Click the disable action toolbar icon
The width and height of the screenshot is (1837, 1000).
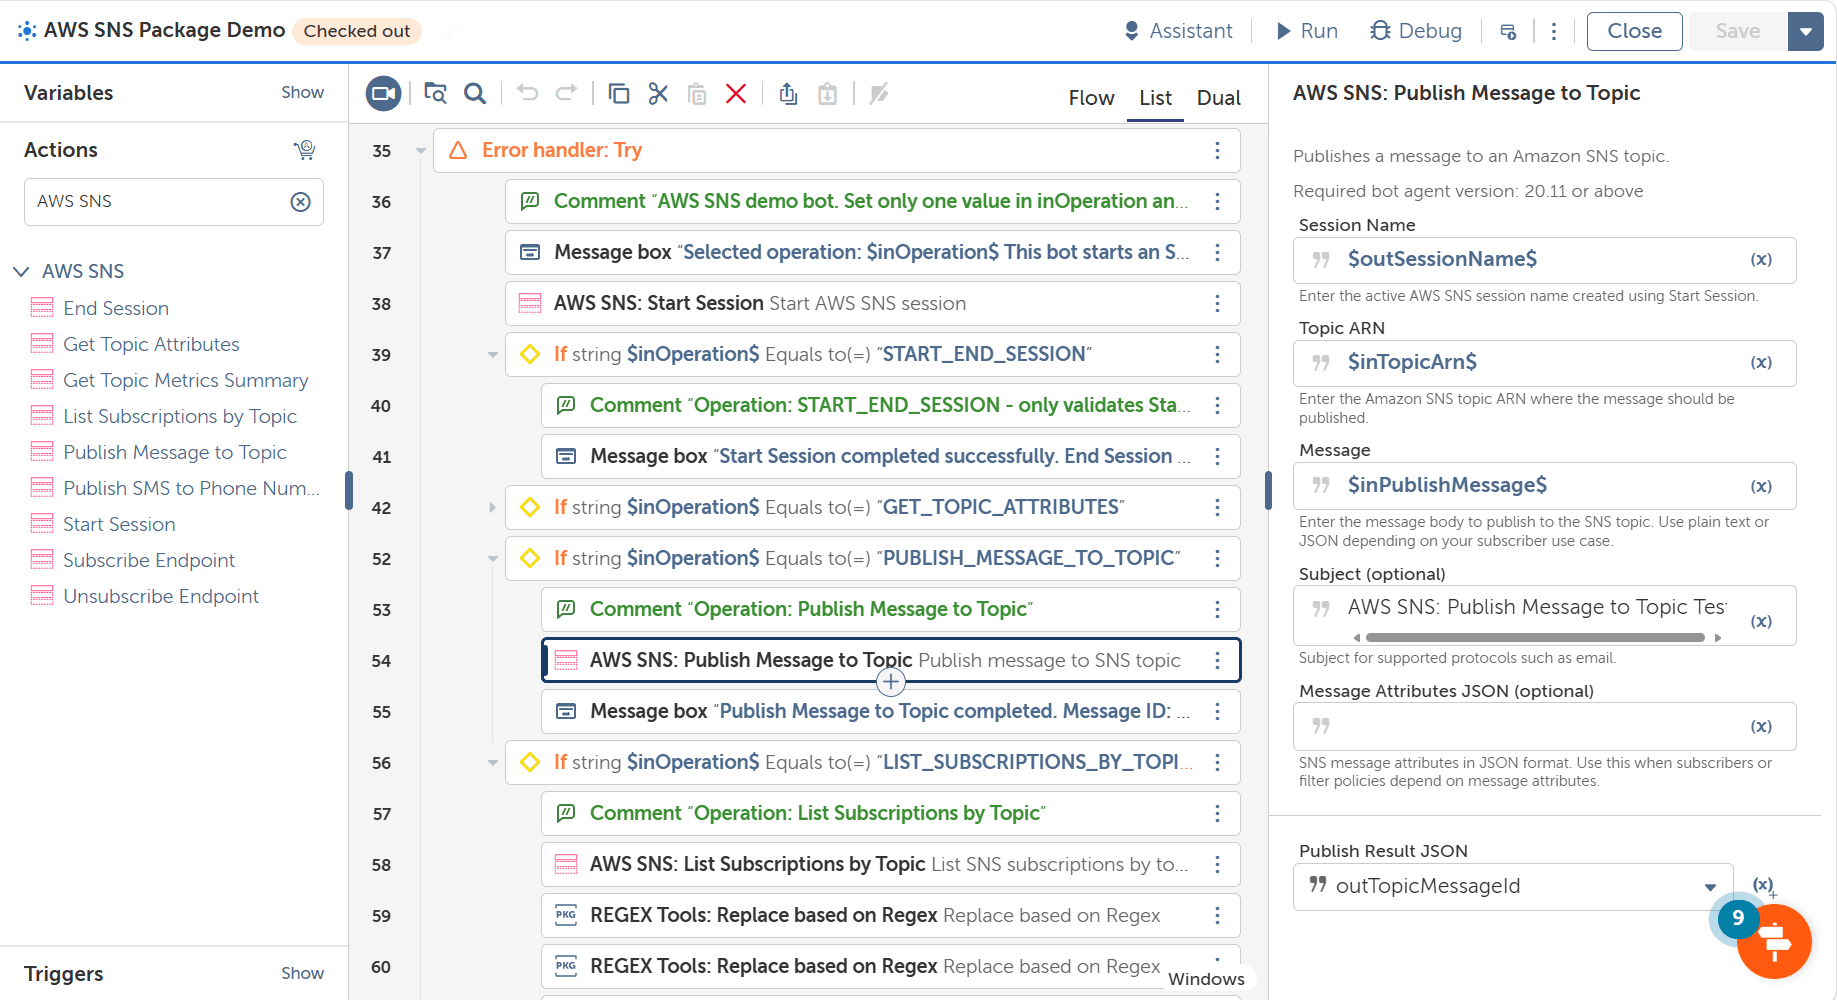(x=879, y=94)
